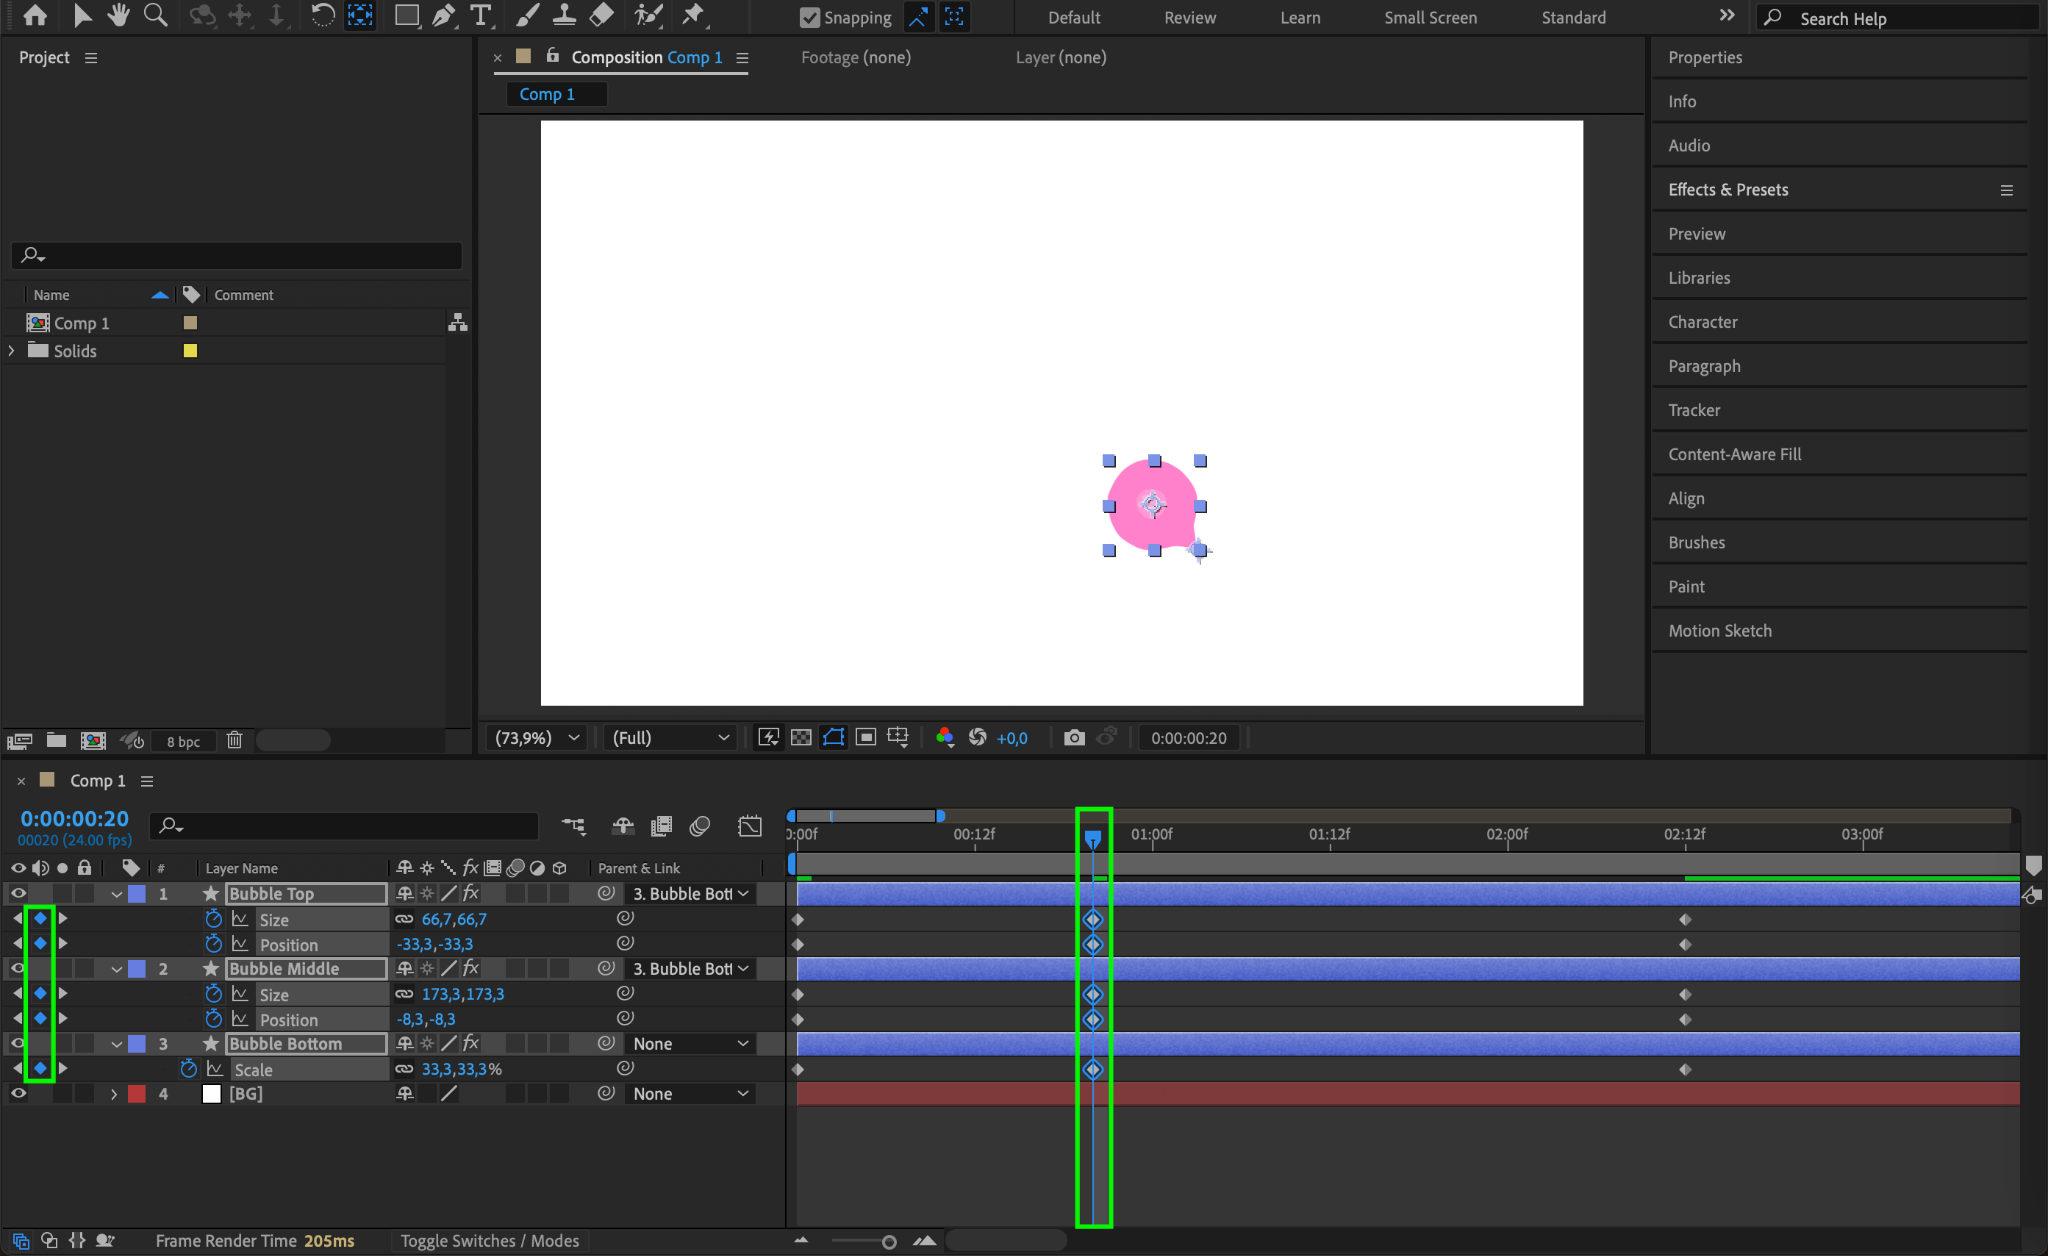Select the Scale keyframe at 02:12f
This screenshot has height=1256, width=2048.
click(x=1685, y=1070)
